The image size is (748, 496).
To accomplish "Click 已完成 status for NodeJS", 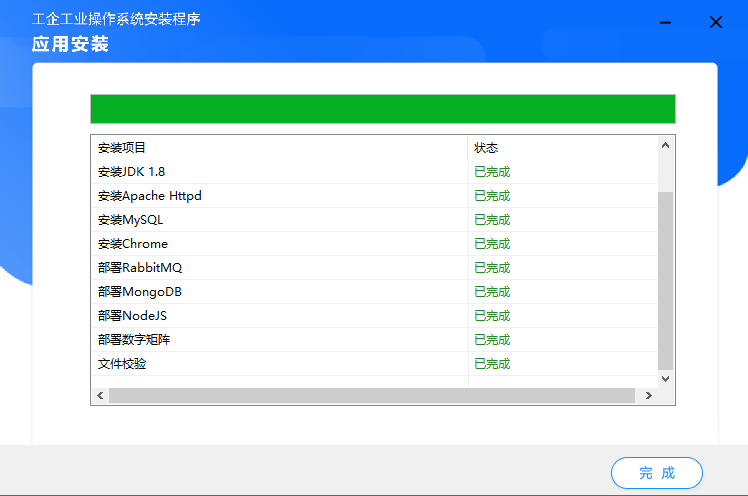I will [492, 316].
